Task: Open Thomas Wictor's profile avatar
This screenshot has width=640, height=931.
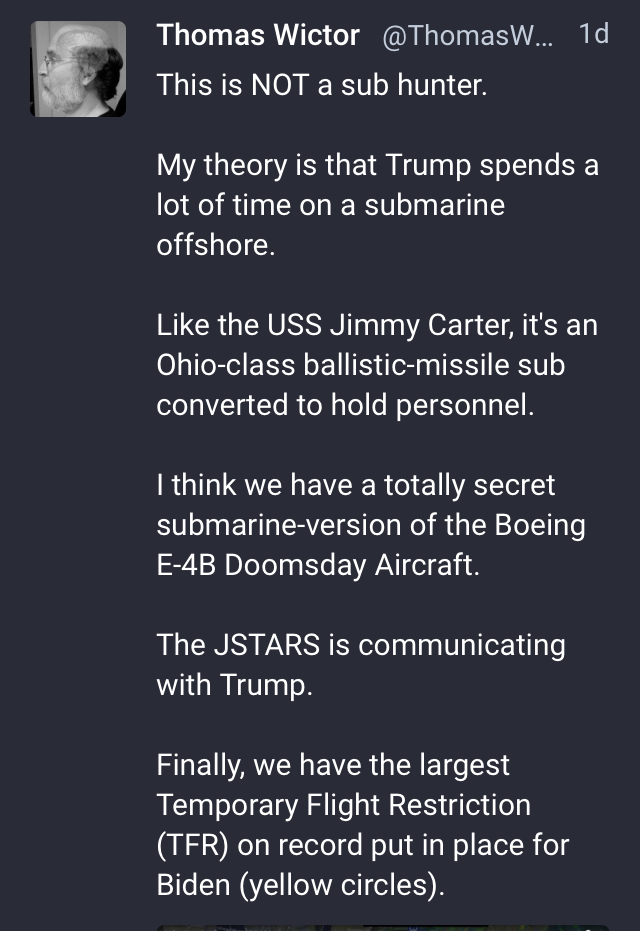Action: [78, 69]
